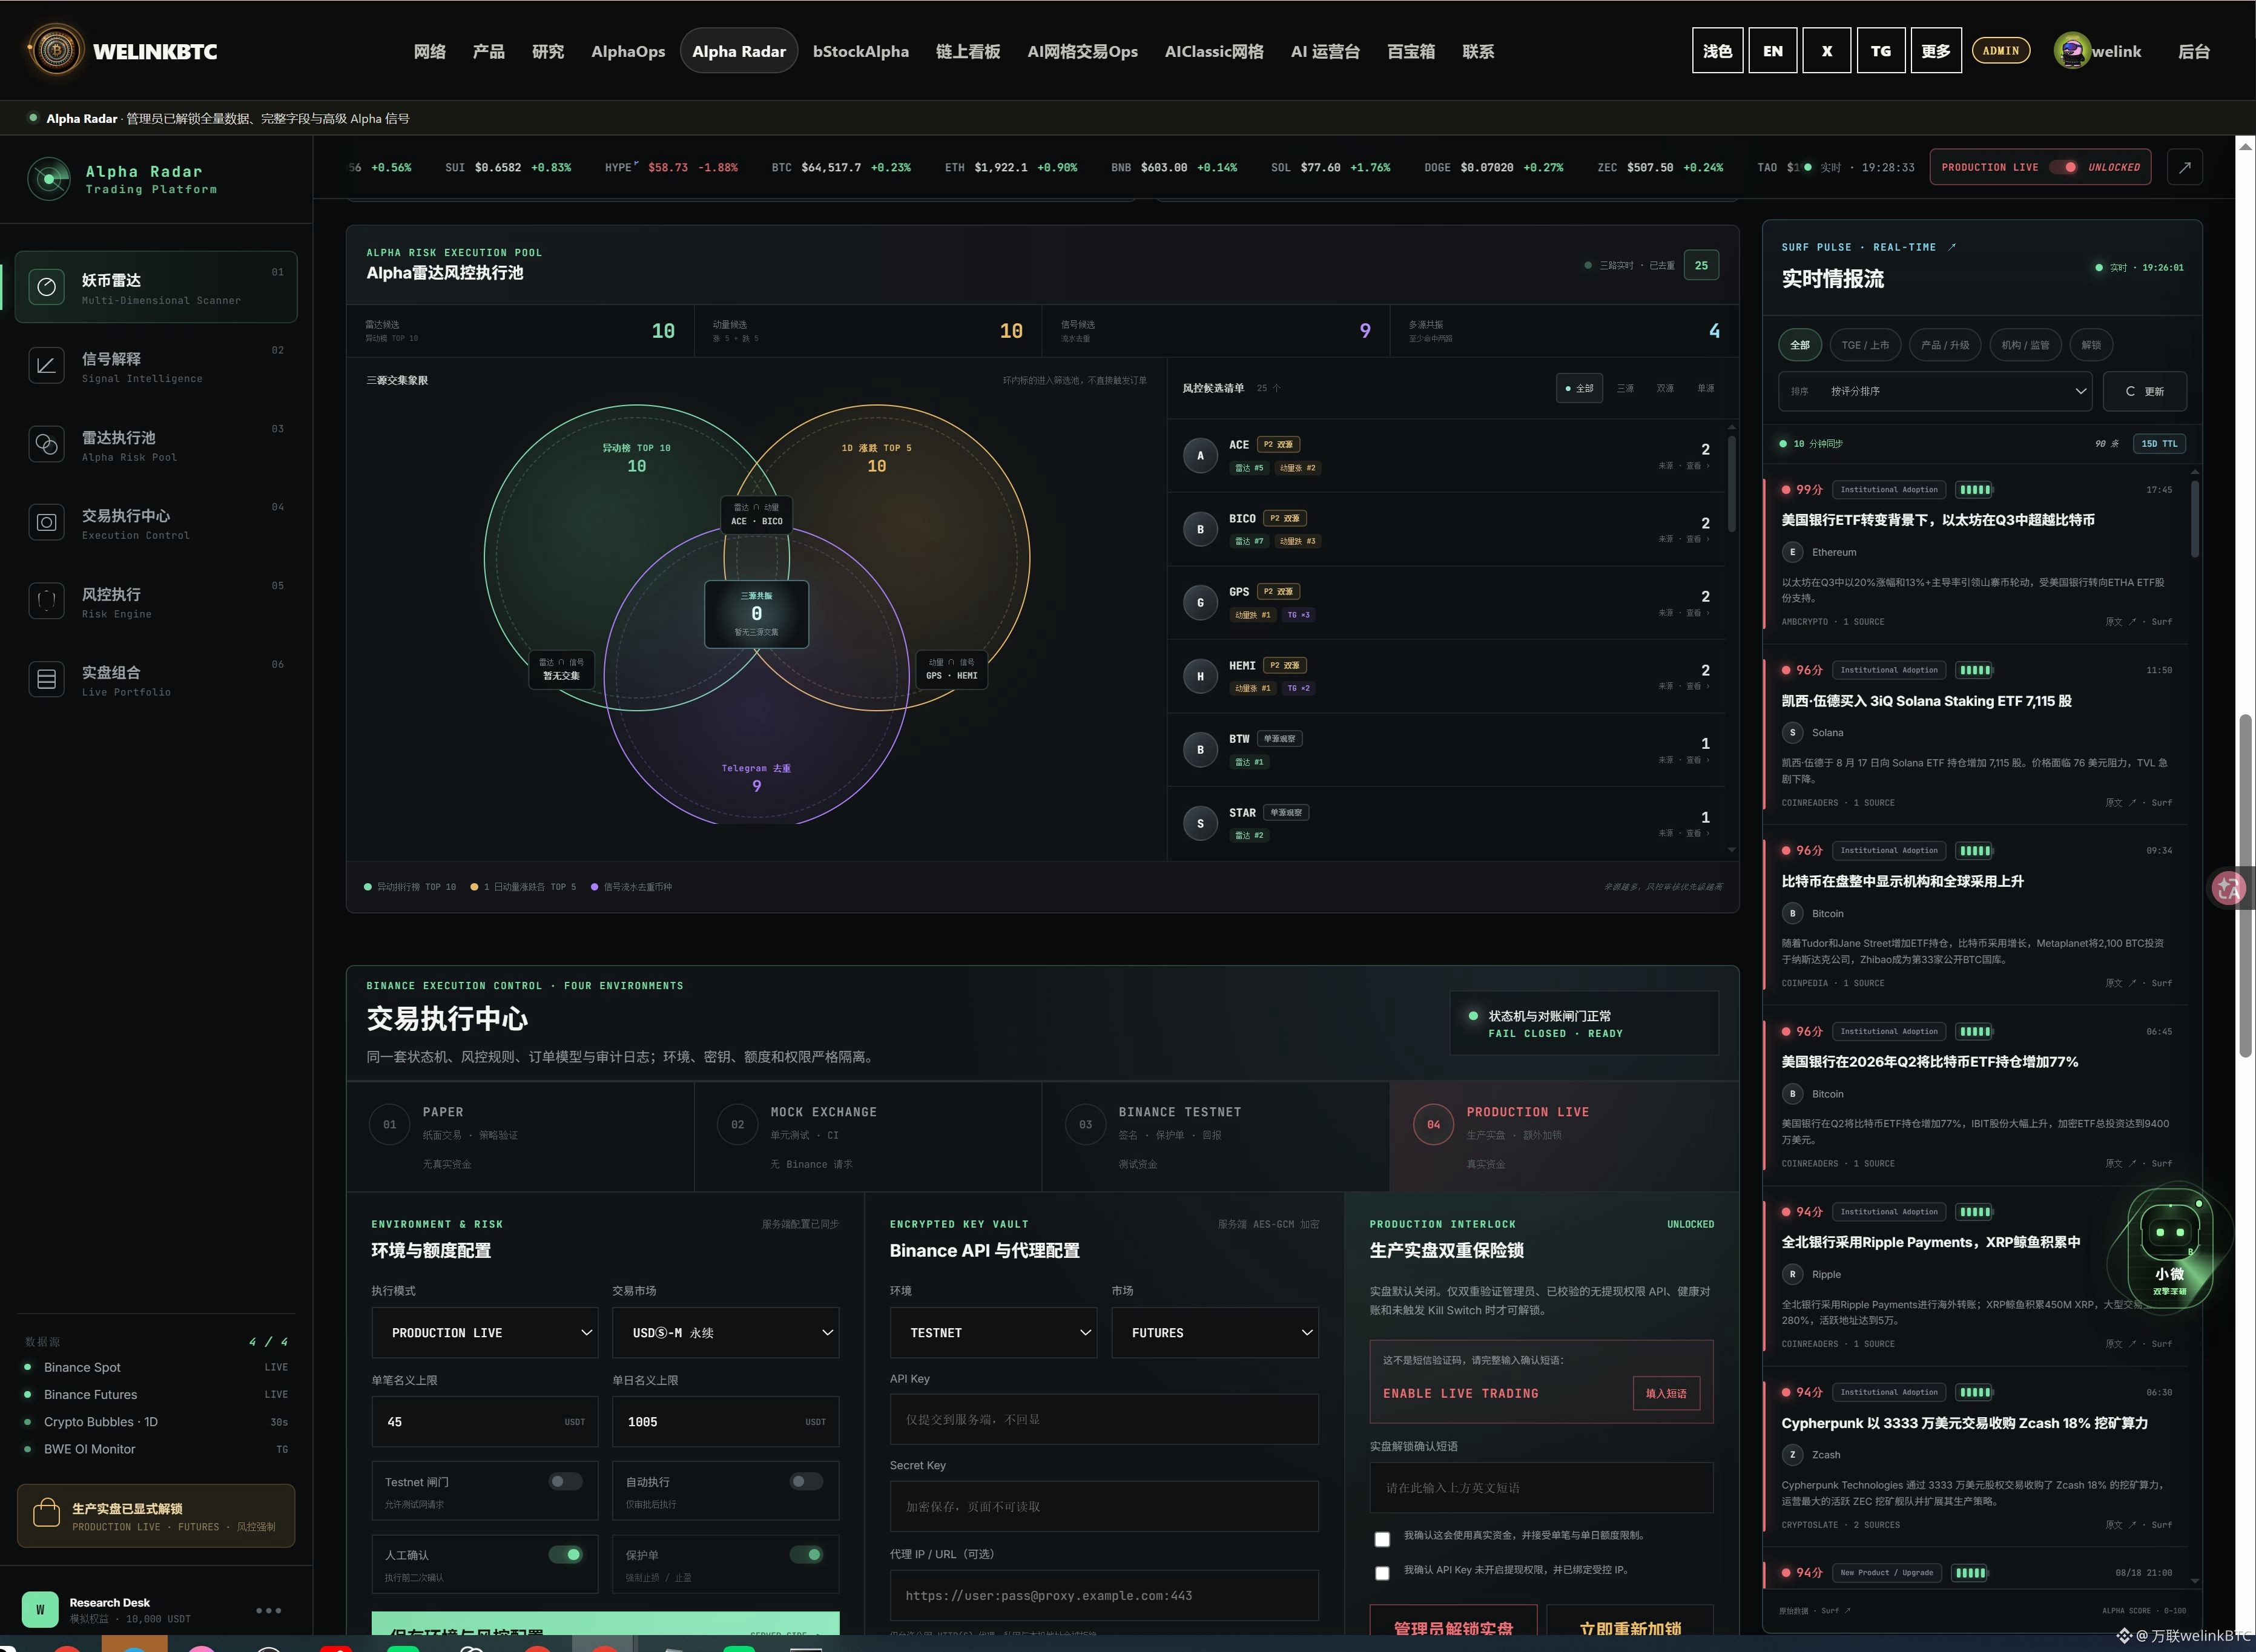The height and width of the screenshot is (1652, 2256).
Task: Open the 链上看板 nav item
Action: (968, 51)
